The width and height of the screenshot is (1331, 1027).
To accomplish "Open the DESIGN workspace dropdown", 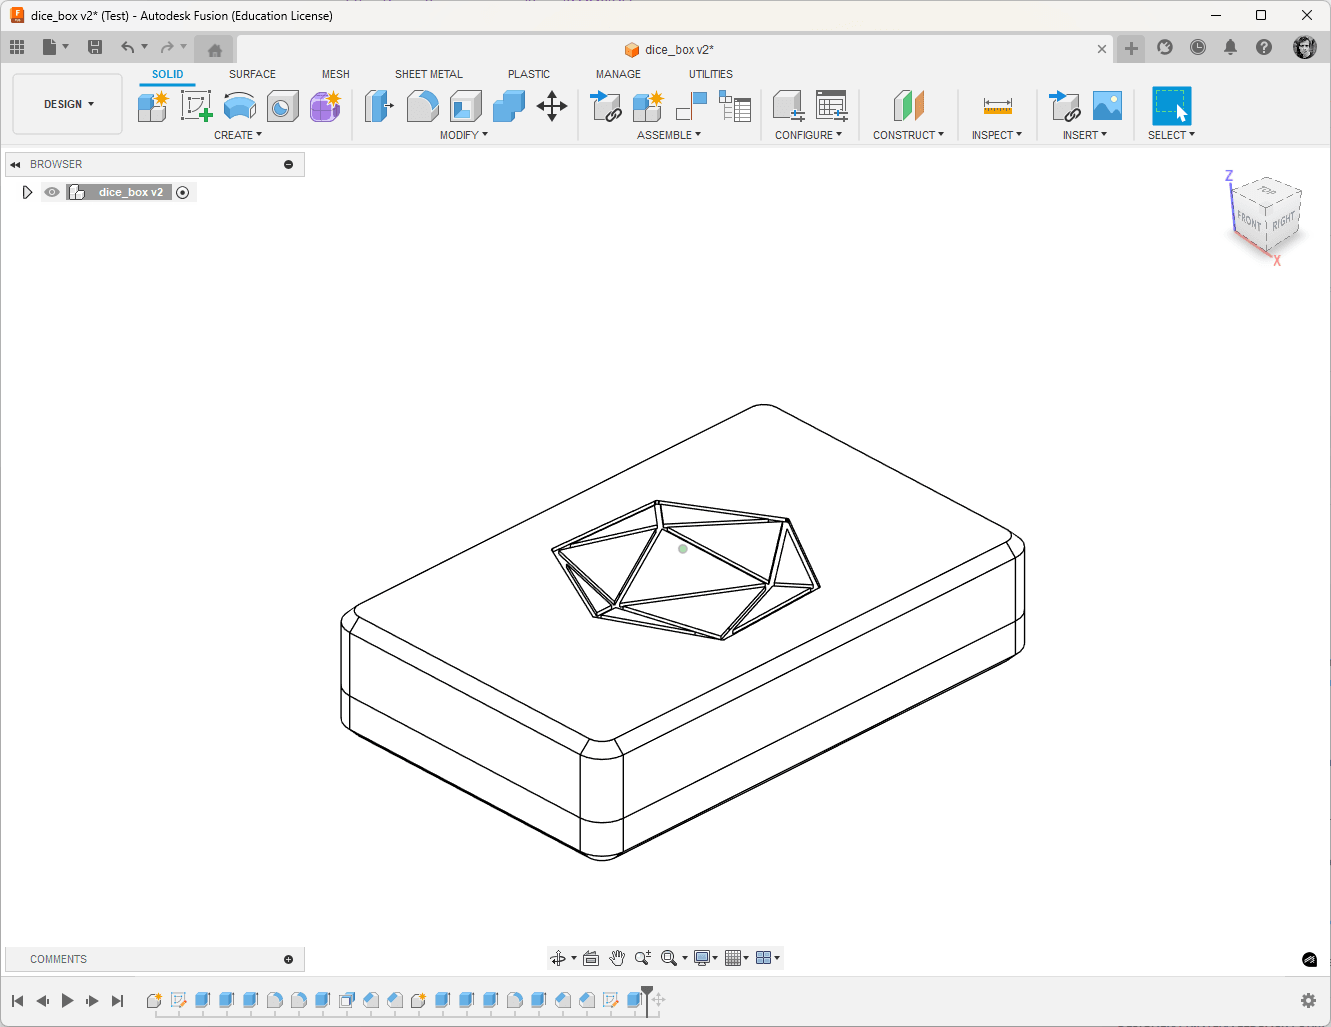I will (68, 104).
